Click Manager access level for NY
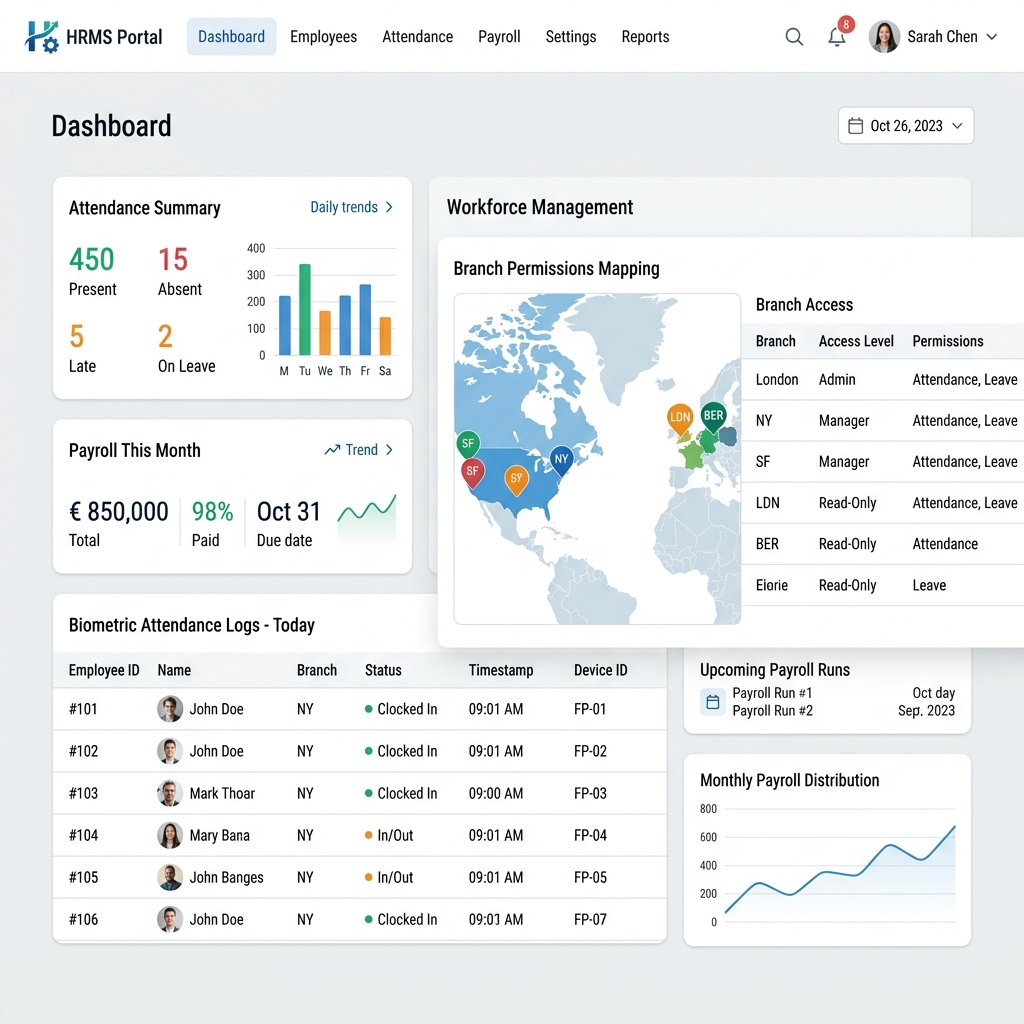The image size is (1024, 1024). pos(844,421)
